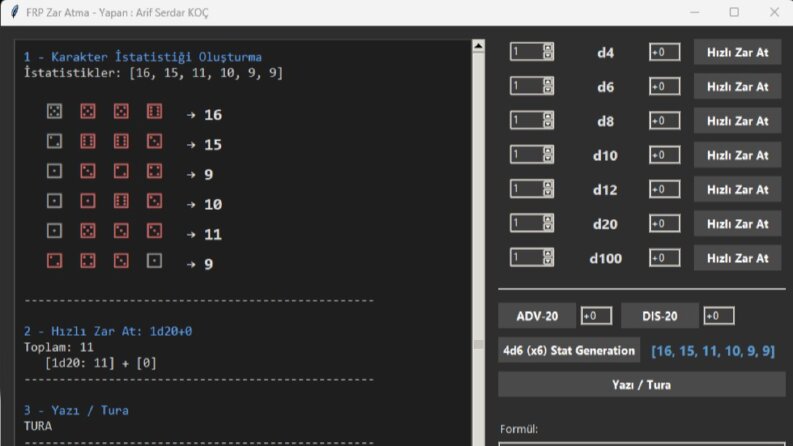This screenshot has width=793, height=446.
Task: Decrease d6 dice count with down arrow
Action: coord(548,90)
